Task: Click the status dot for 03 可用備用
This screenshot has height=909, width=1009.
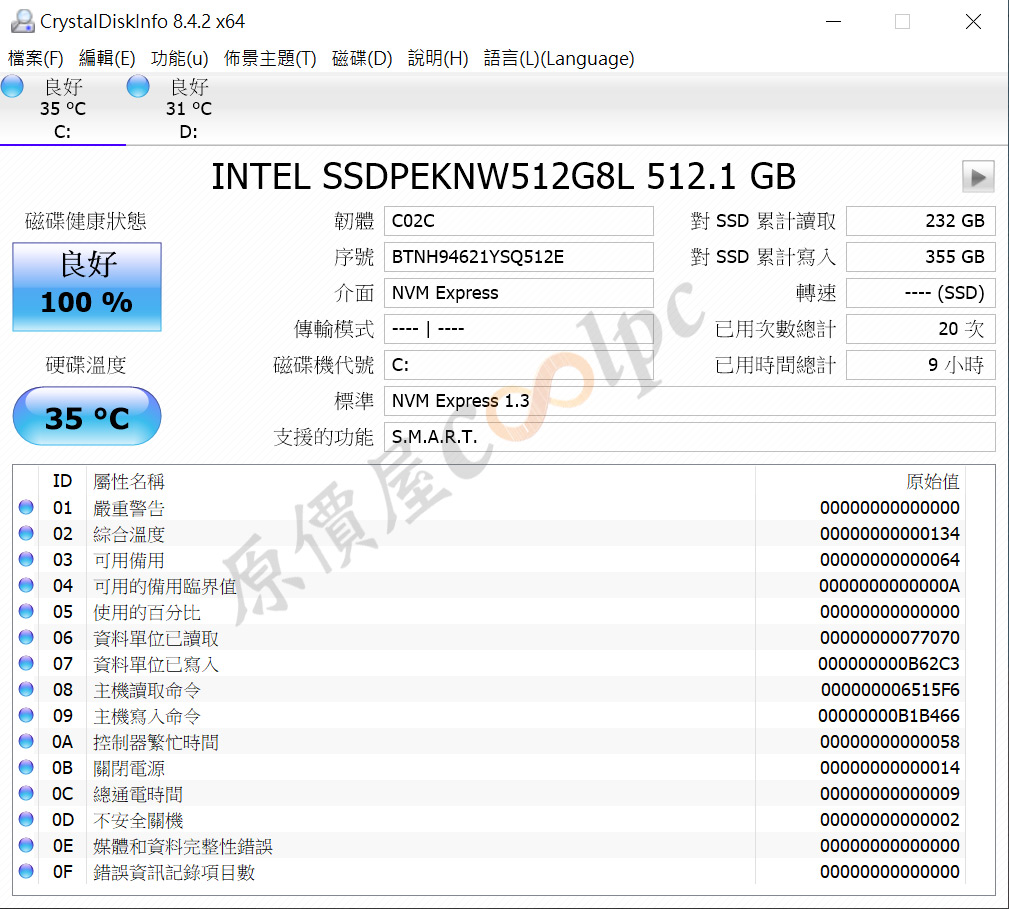Action: coord(26,560)
